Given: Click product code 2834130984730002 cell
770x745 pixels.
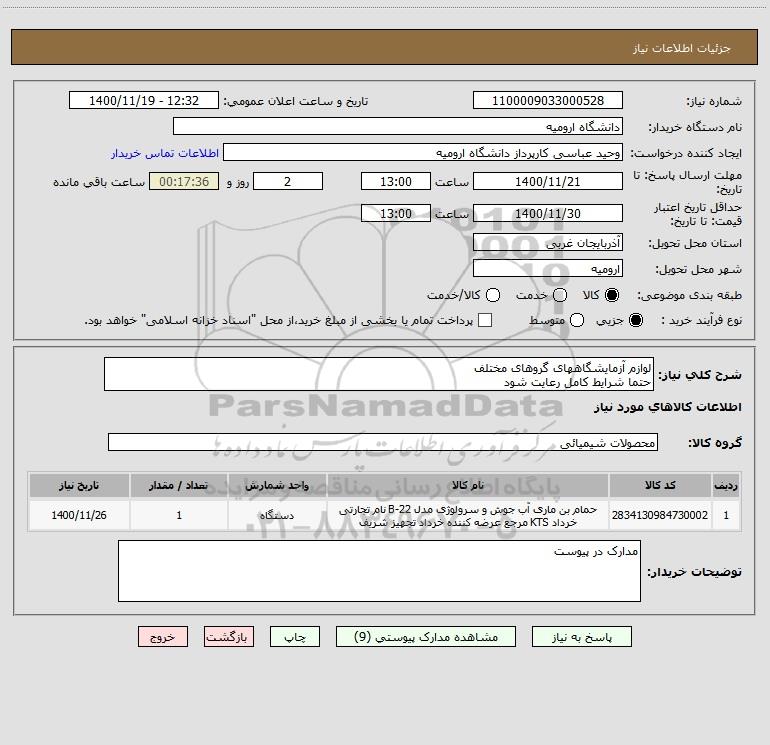Looking at the screenshot, I should pos(660,515).
